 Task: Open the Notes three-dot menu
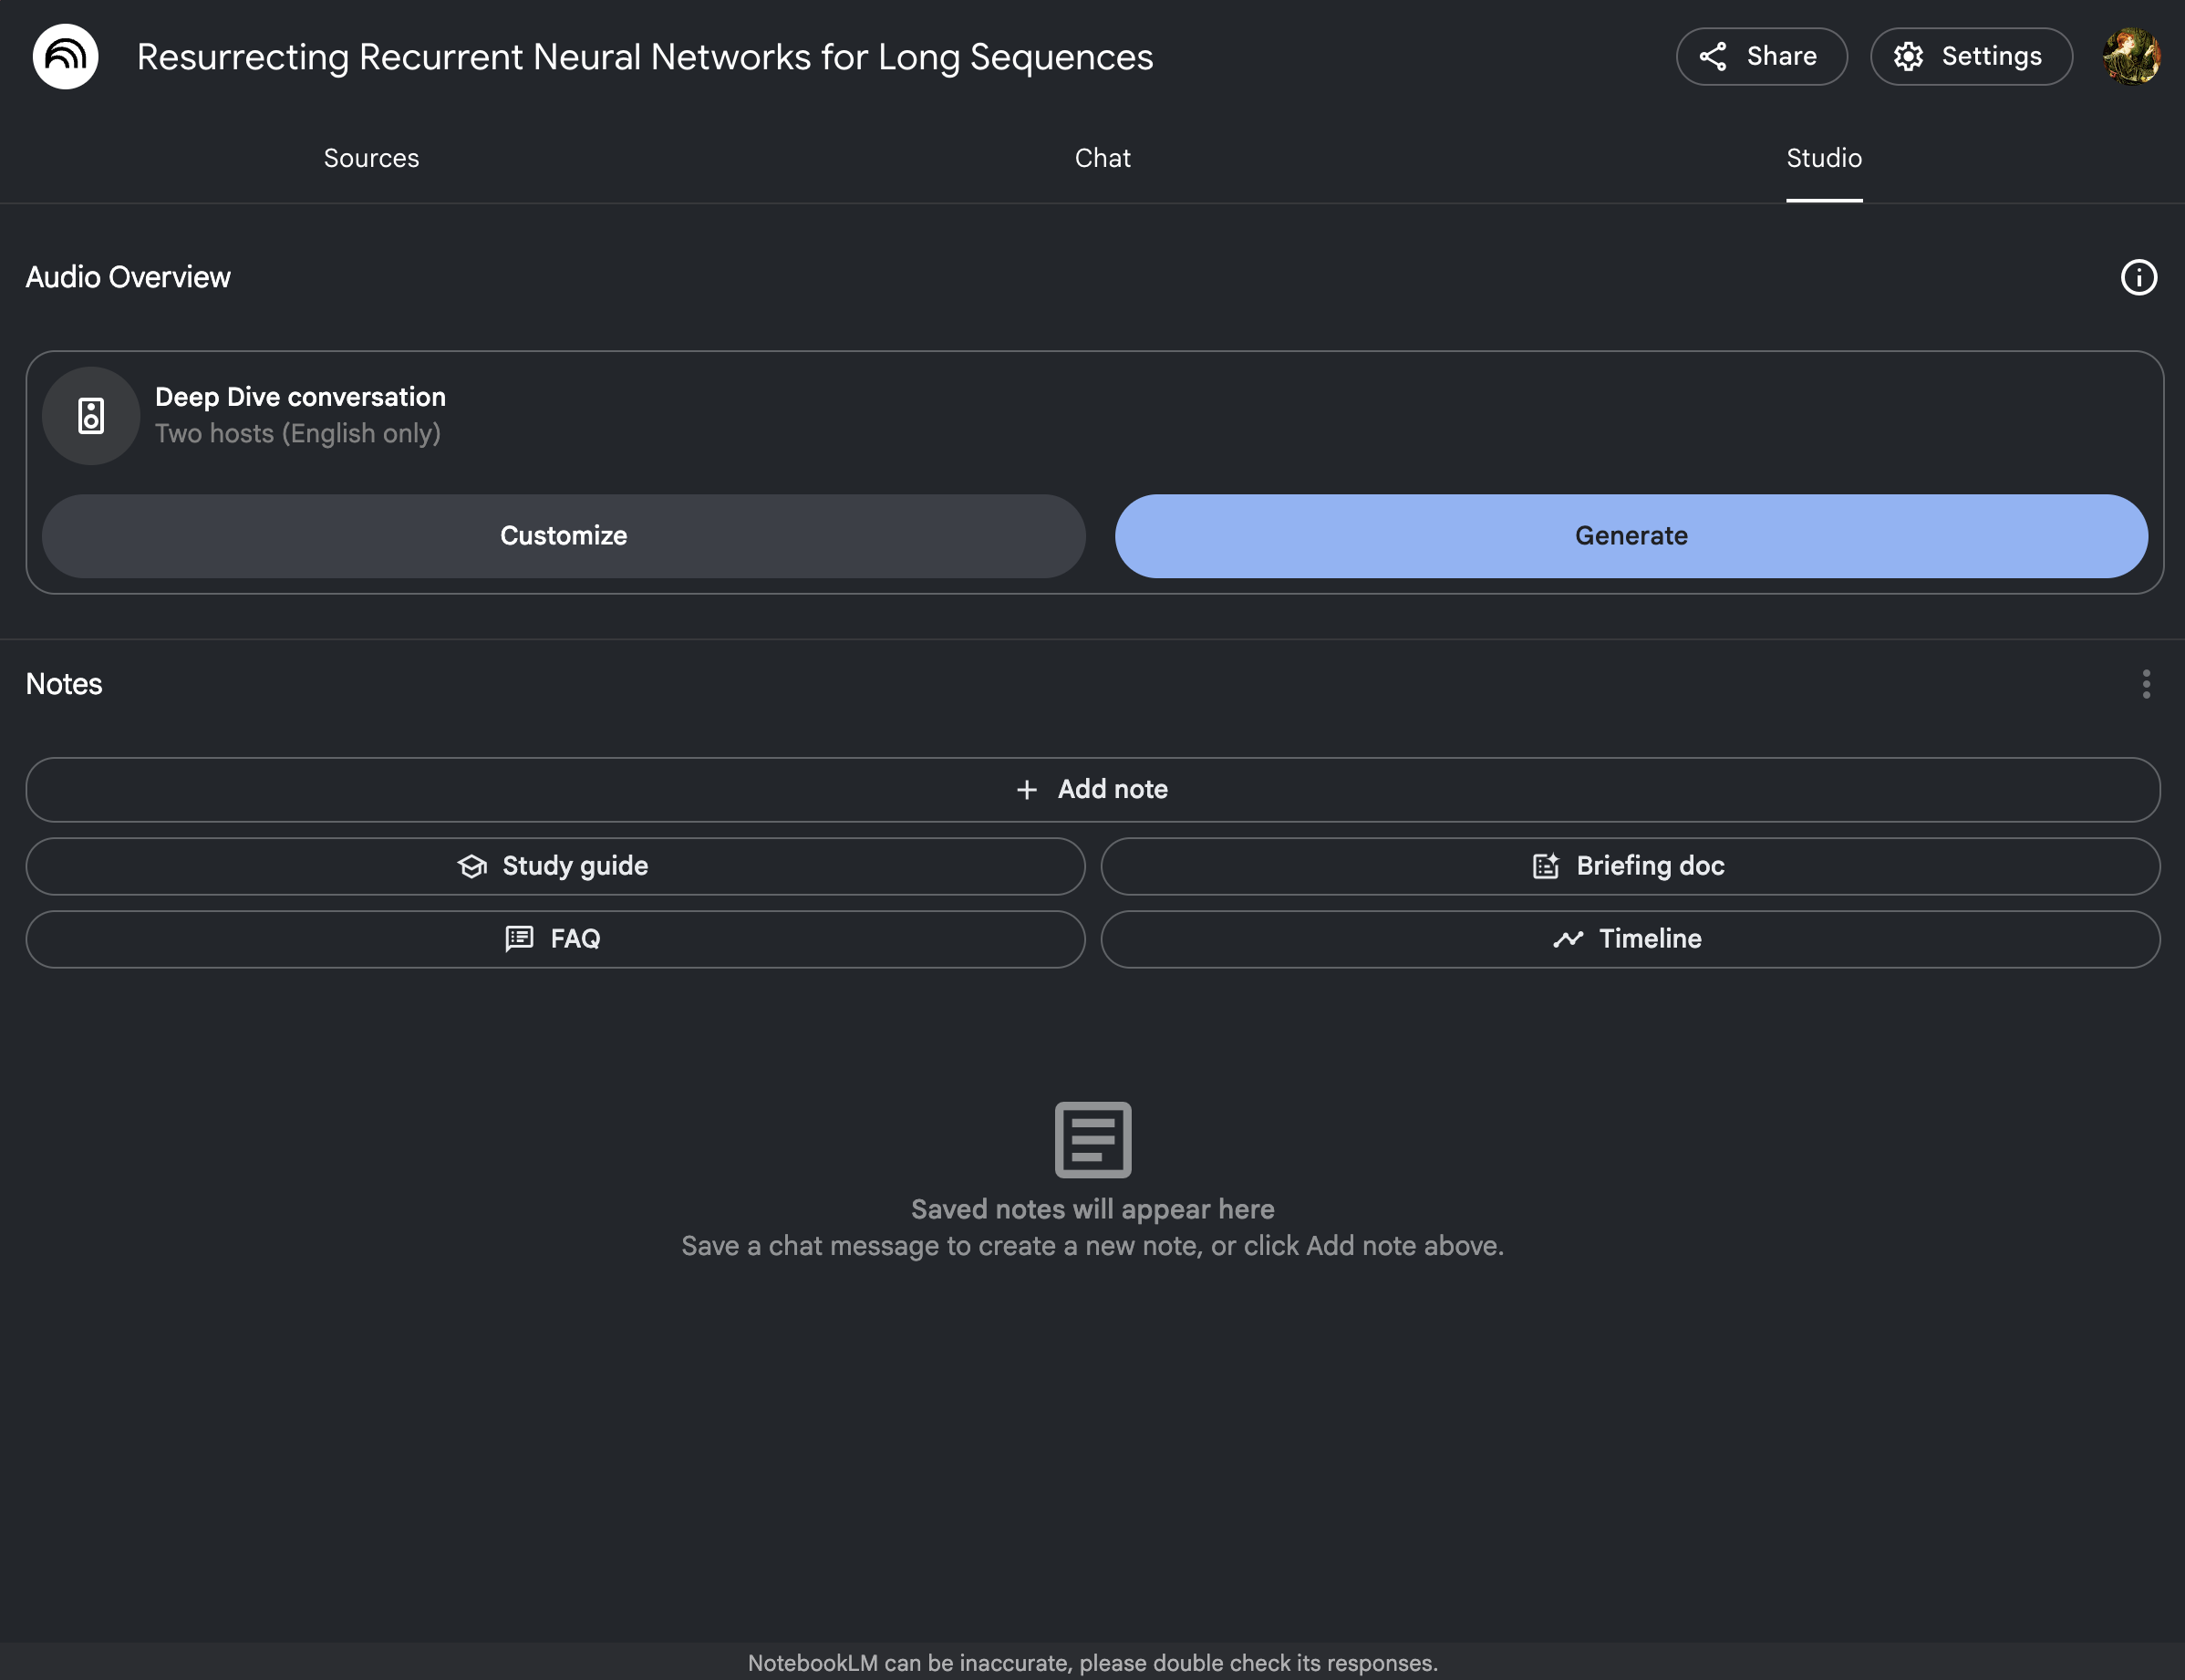point(2145,684)
